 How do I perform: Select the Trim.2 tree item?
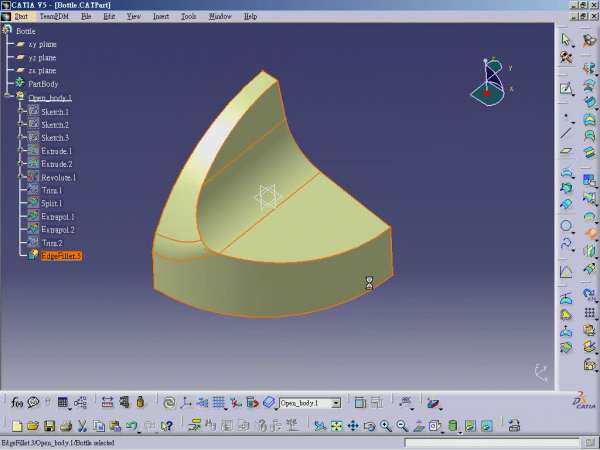(52, 243)
